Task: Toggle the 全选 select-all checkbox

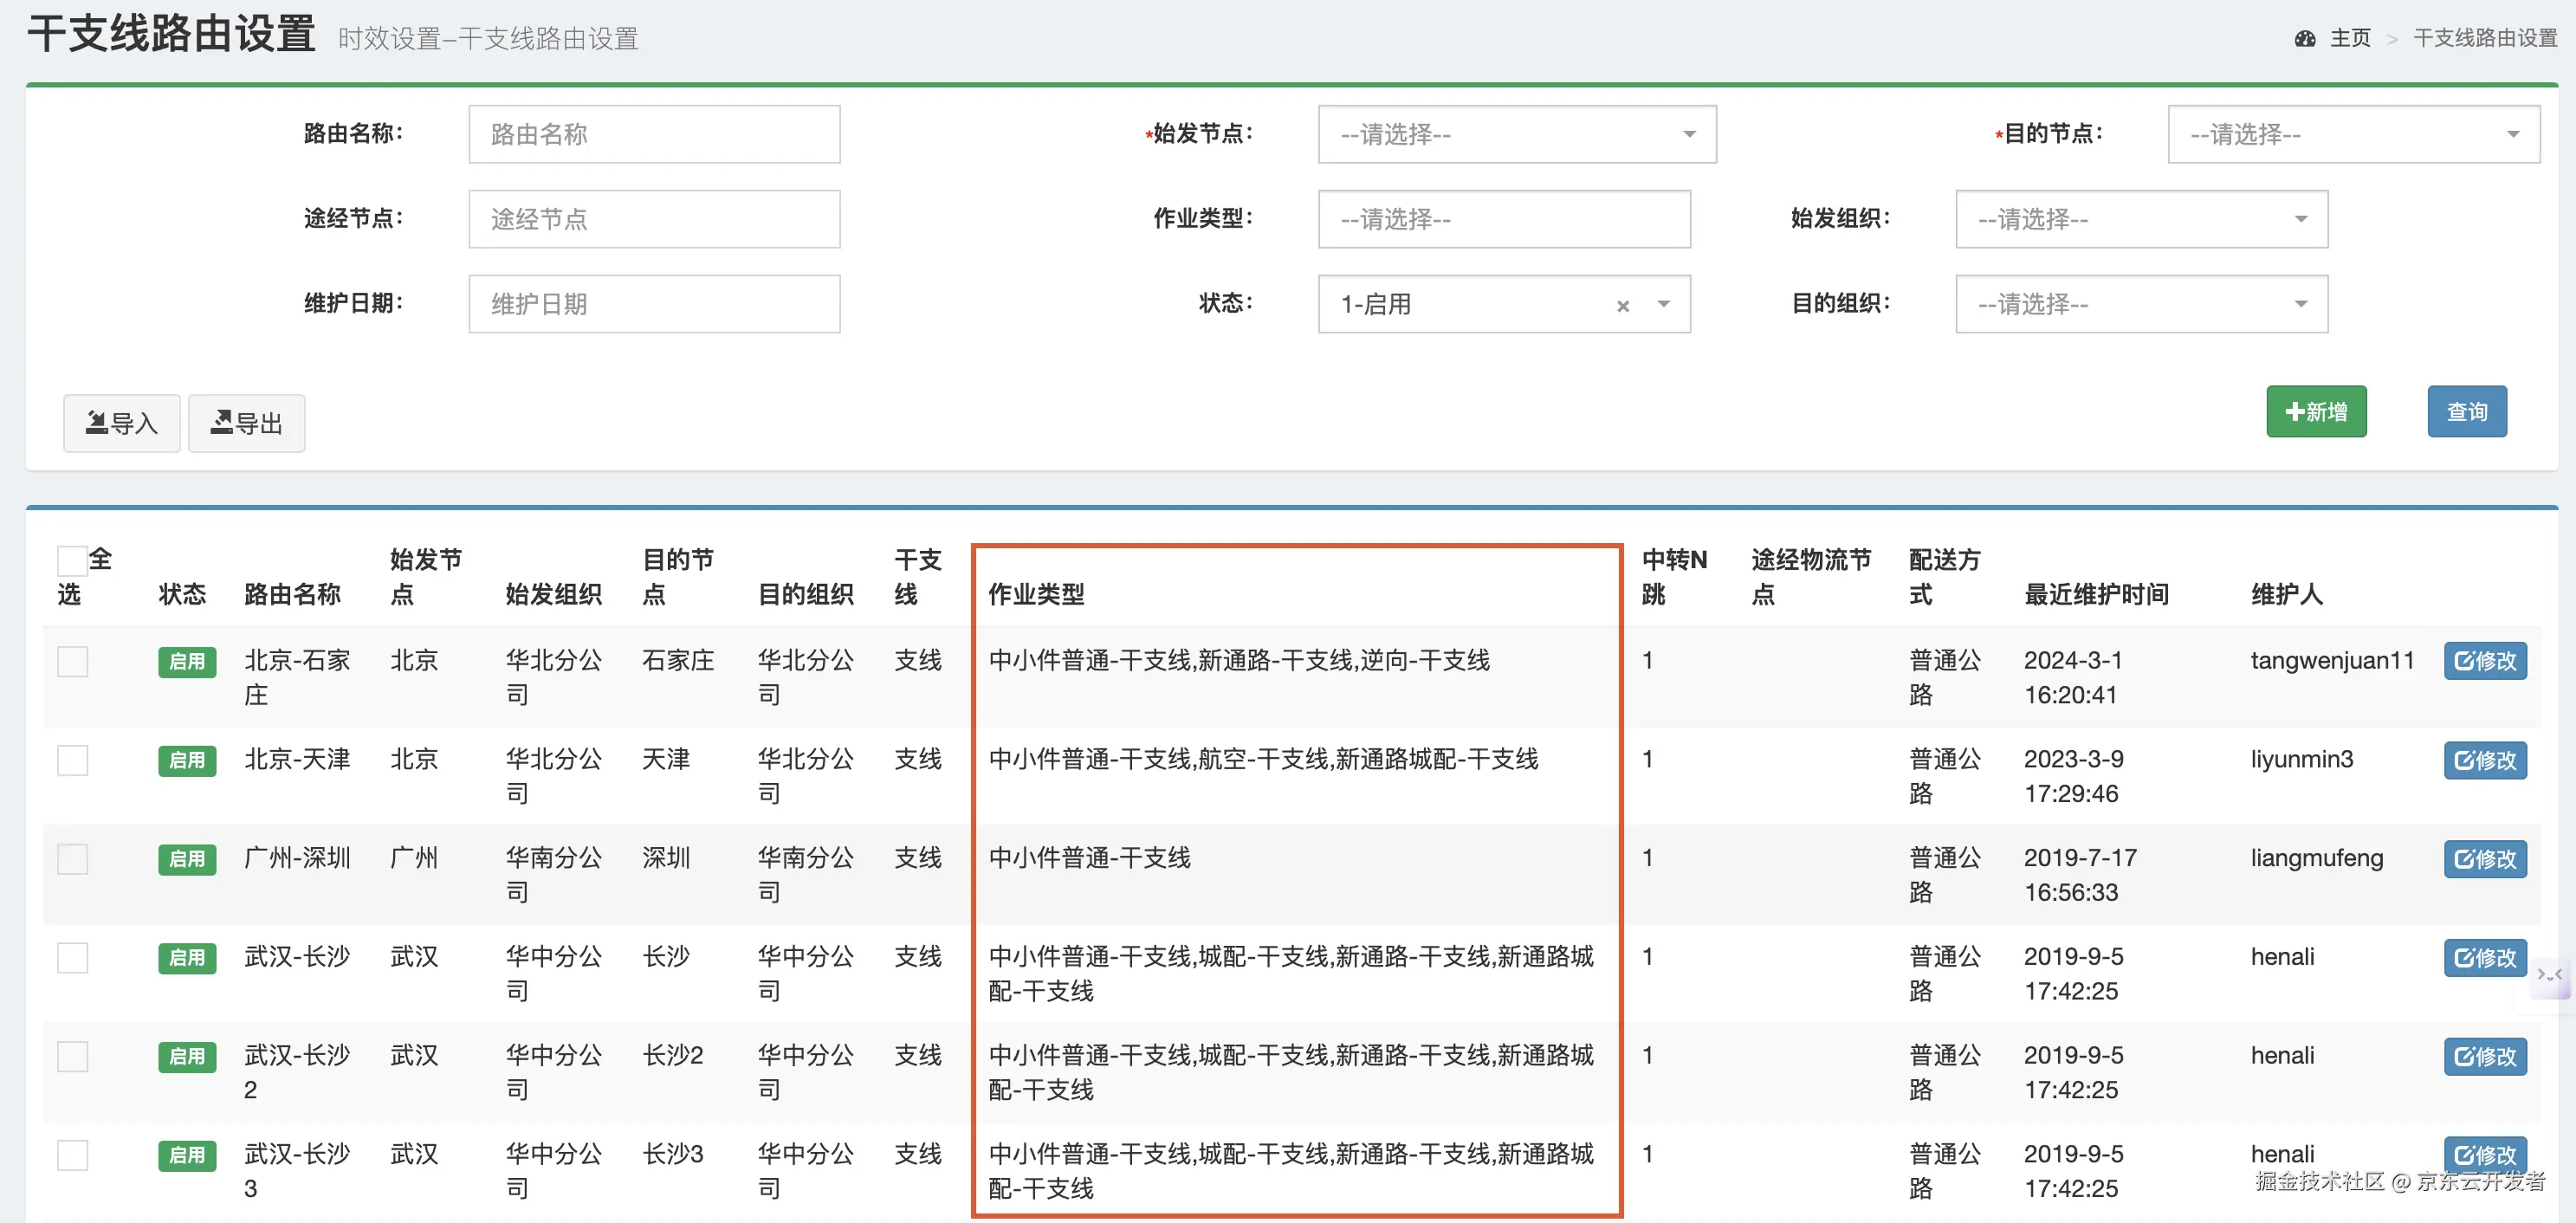Action: pos(72,561)
